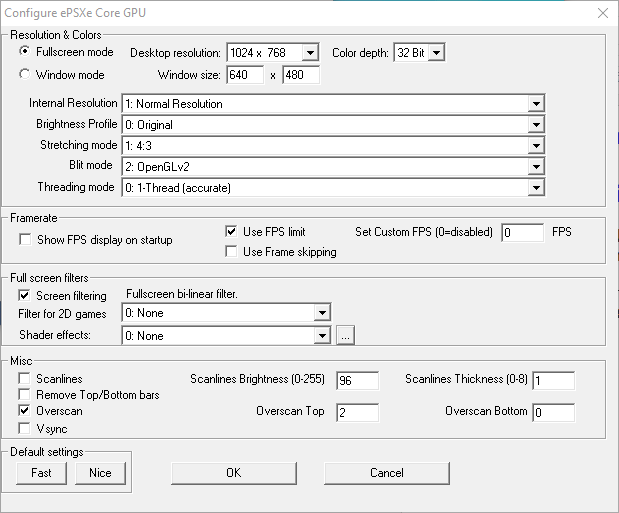The height and width of the screenshot is (513, 619).
Task: Select the Window mode radio button
Action: [24, 74]
